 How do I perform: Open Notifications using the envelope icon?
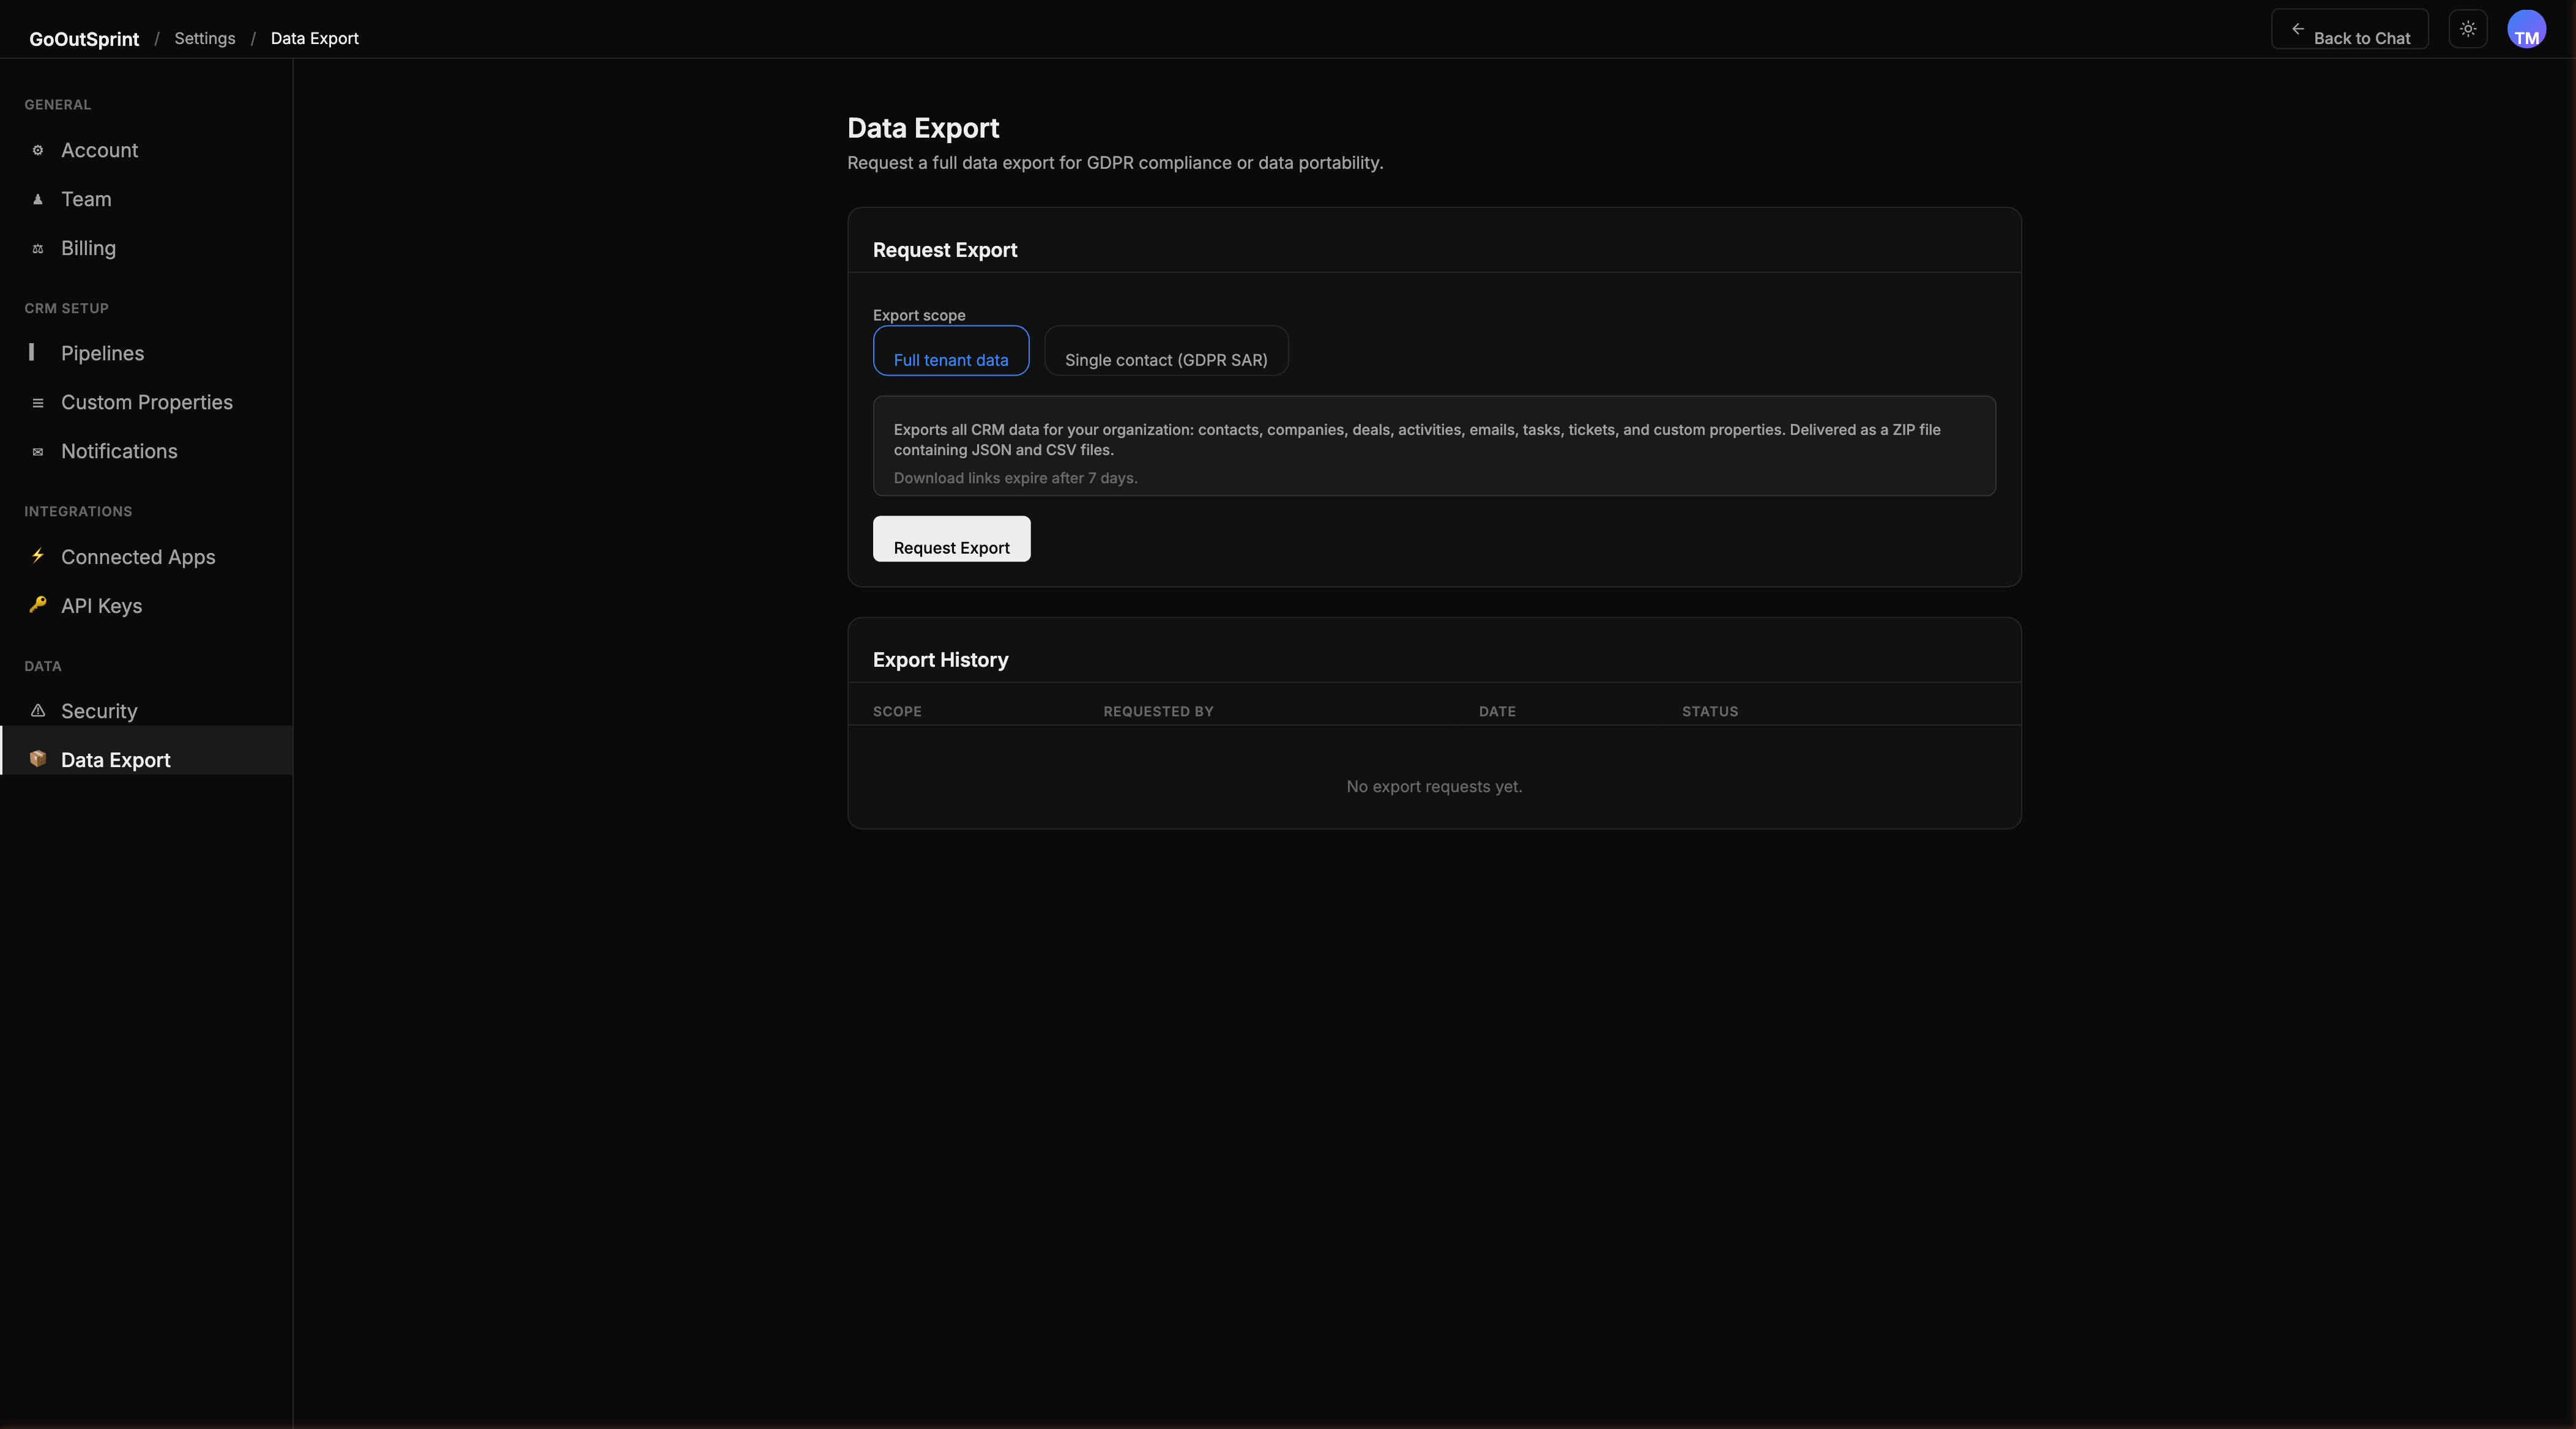pos(38,452)
